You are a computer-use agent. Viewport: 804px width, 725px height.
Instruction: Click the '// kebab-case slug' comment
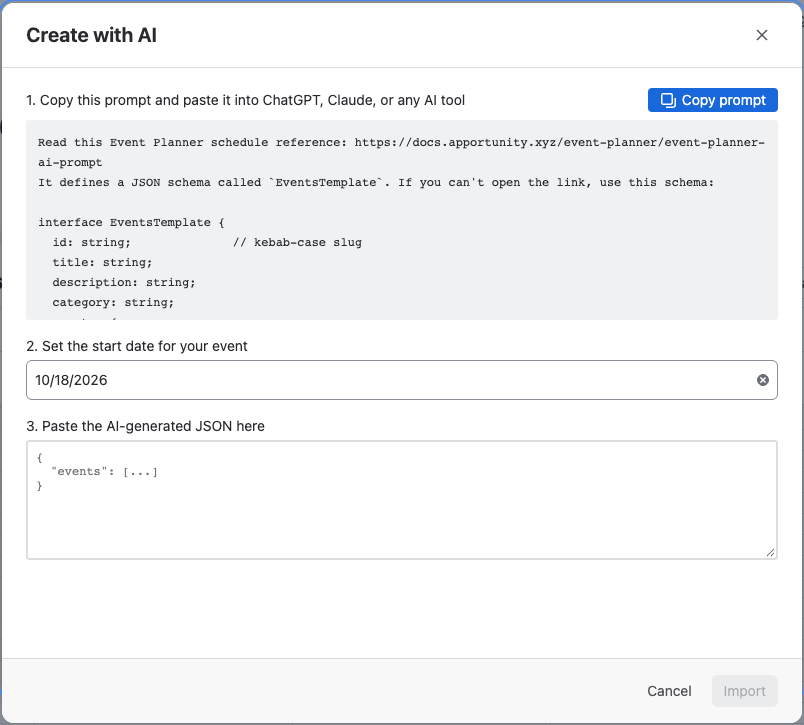[297, 243]
